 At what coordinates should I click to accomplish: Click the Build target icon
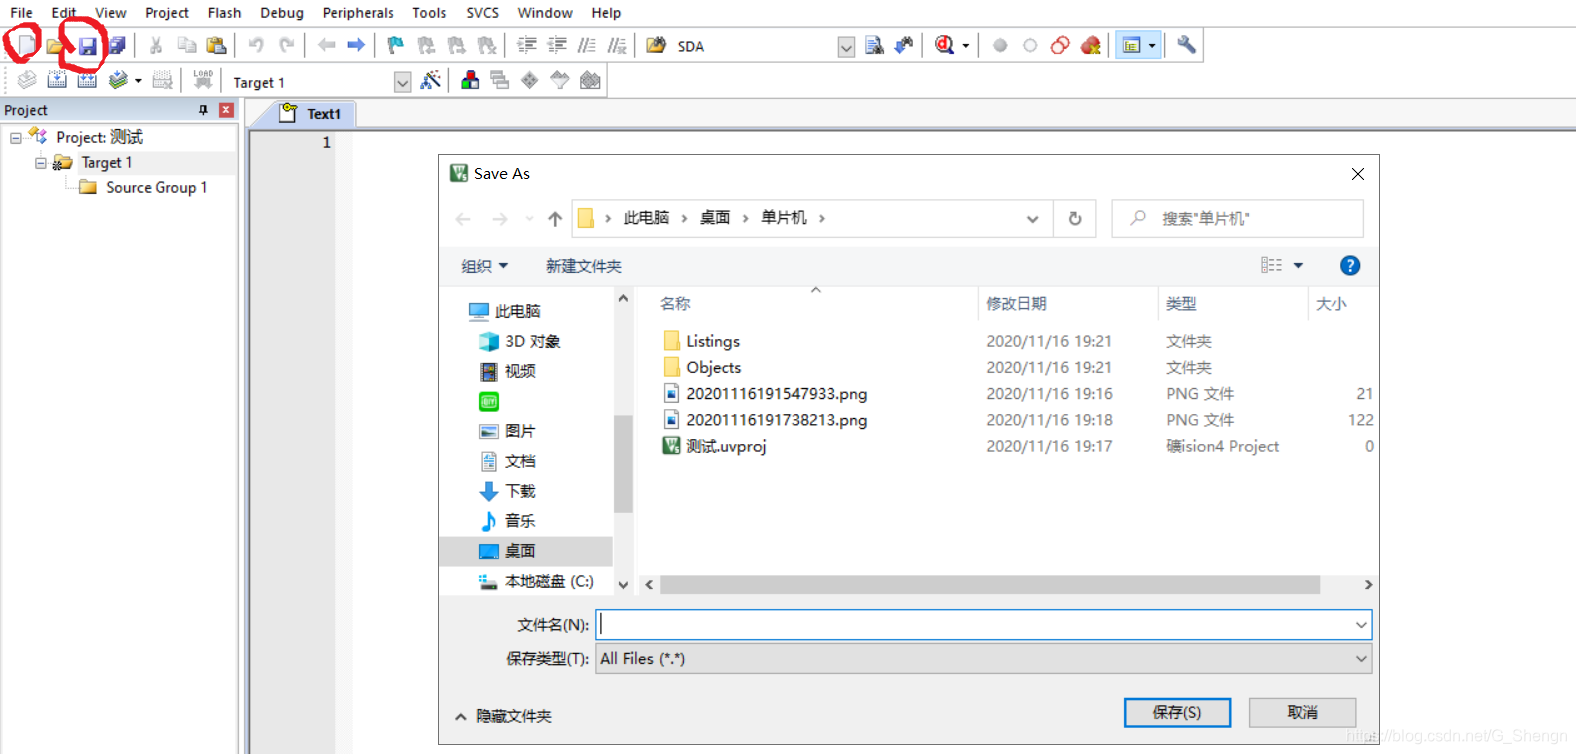click(57, 81)
